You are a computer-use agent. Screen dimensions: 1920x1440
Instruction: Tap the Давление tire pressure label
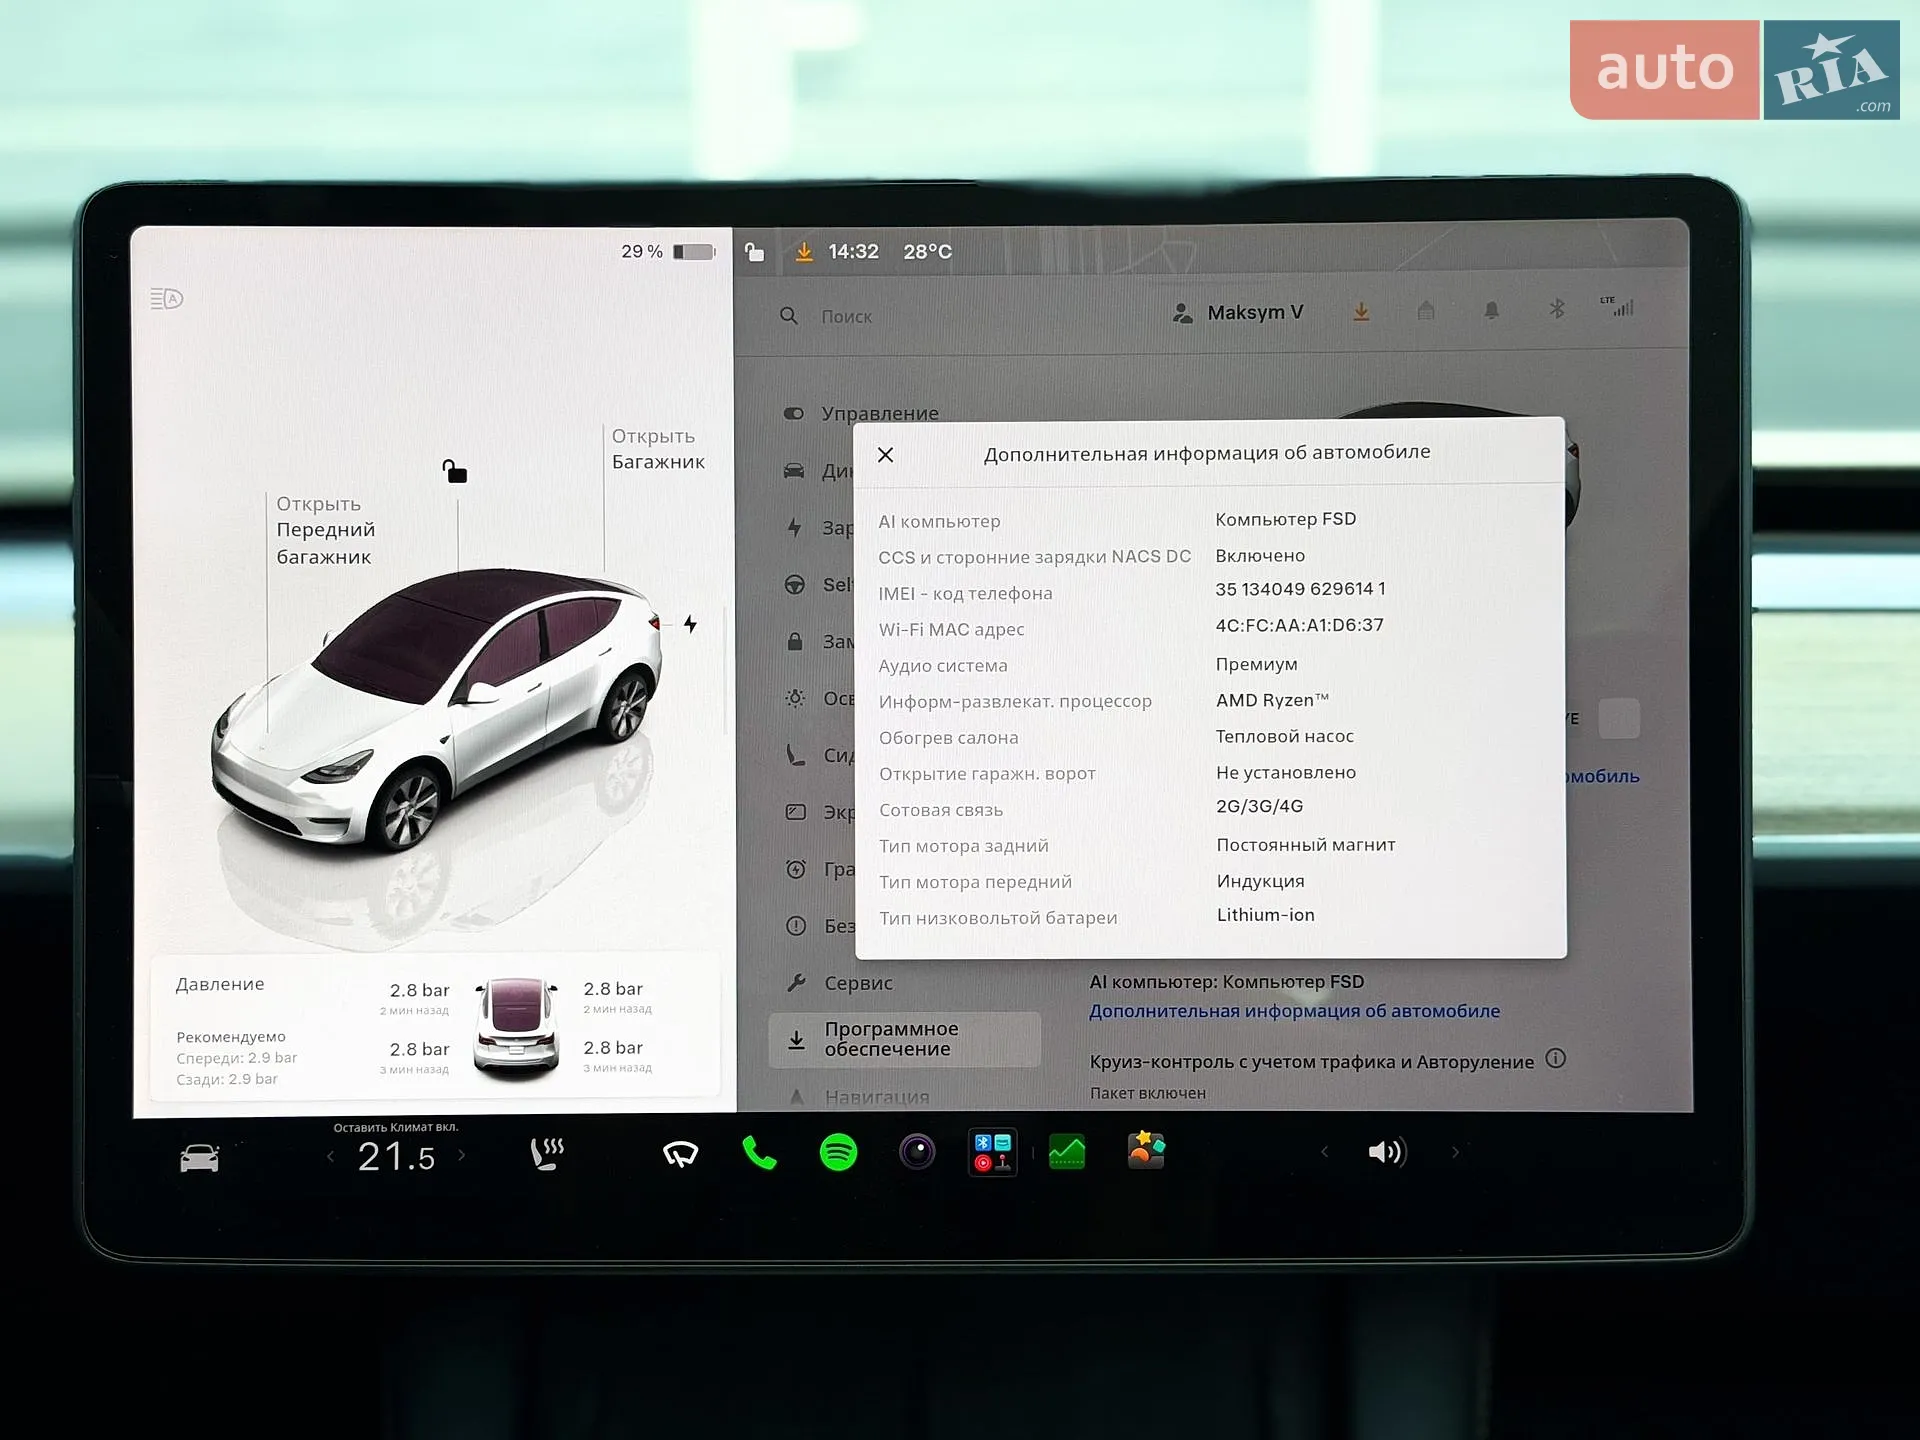point(220,984)
